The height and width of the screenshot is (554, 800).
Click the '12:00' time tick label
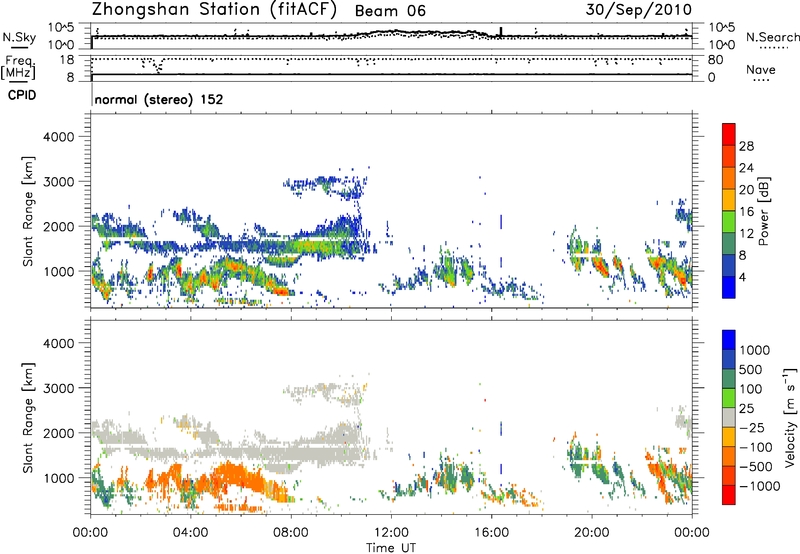[391, 533]
